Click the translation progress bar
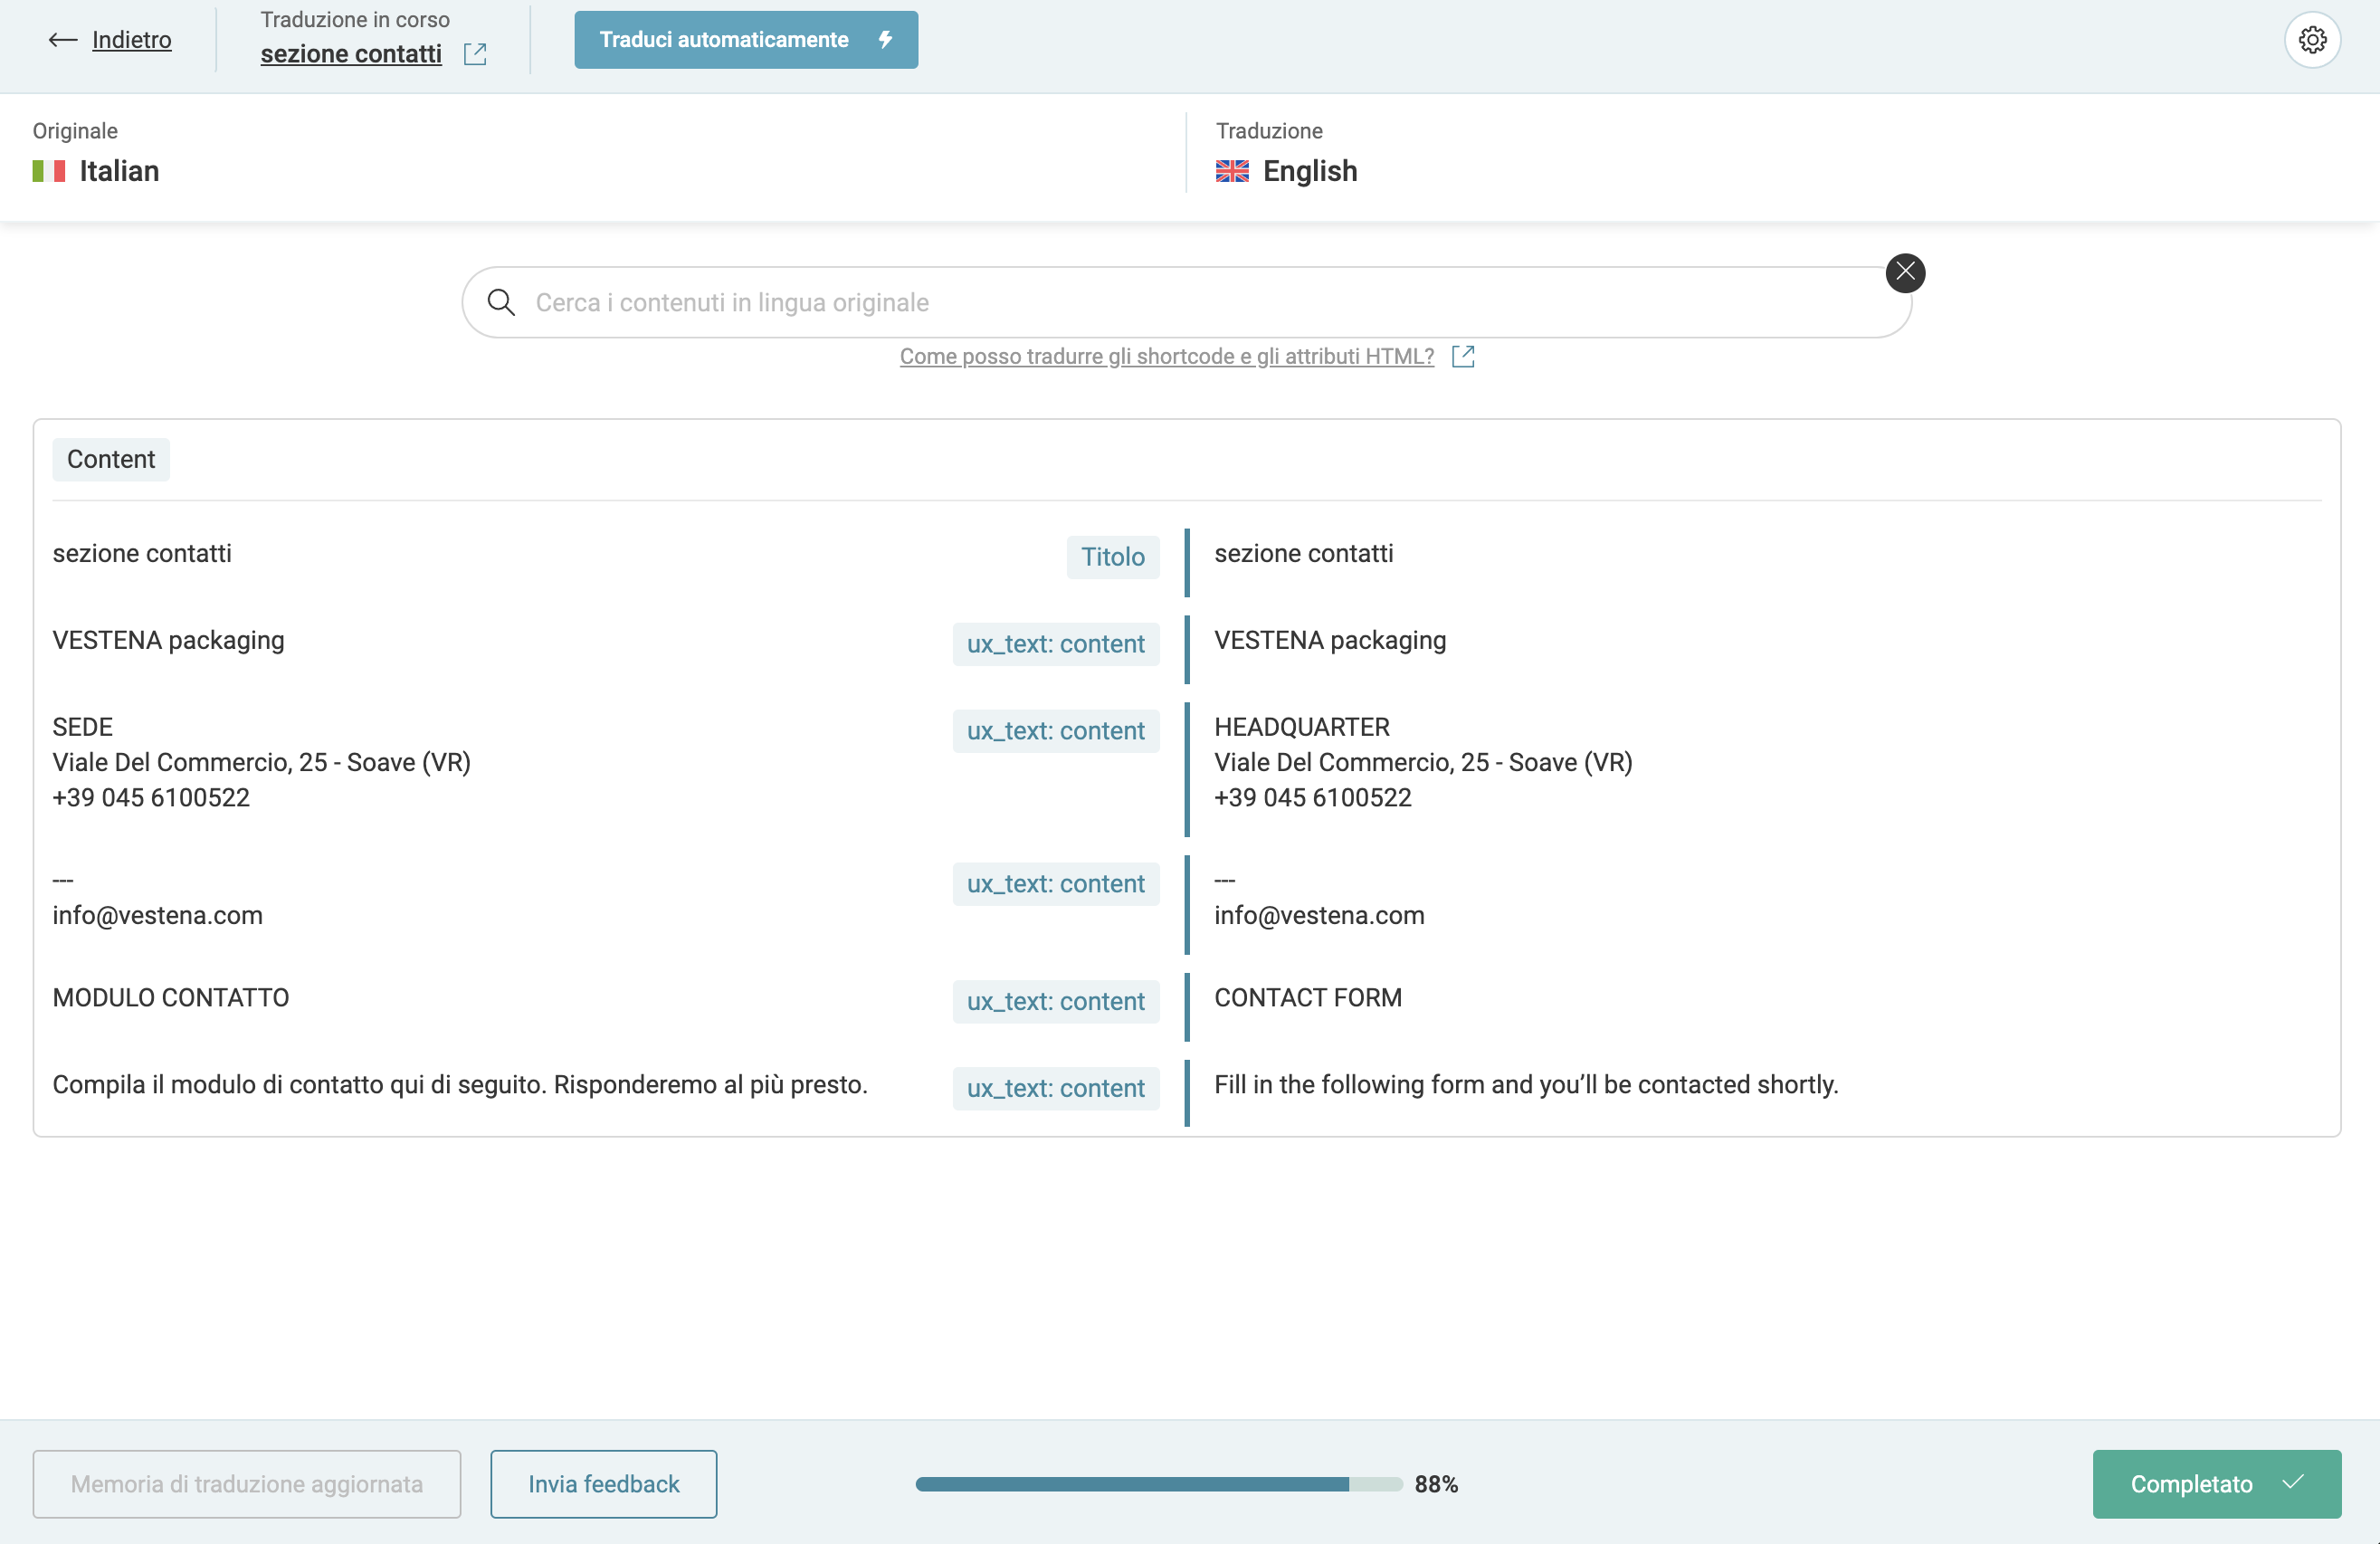The width and height of the screenshot is (2380, 1544). coord(1158,1484)
